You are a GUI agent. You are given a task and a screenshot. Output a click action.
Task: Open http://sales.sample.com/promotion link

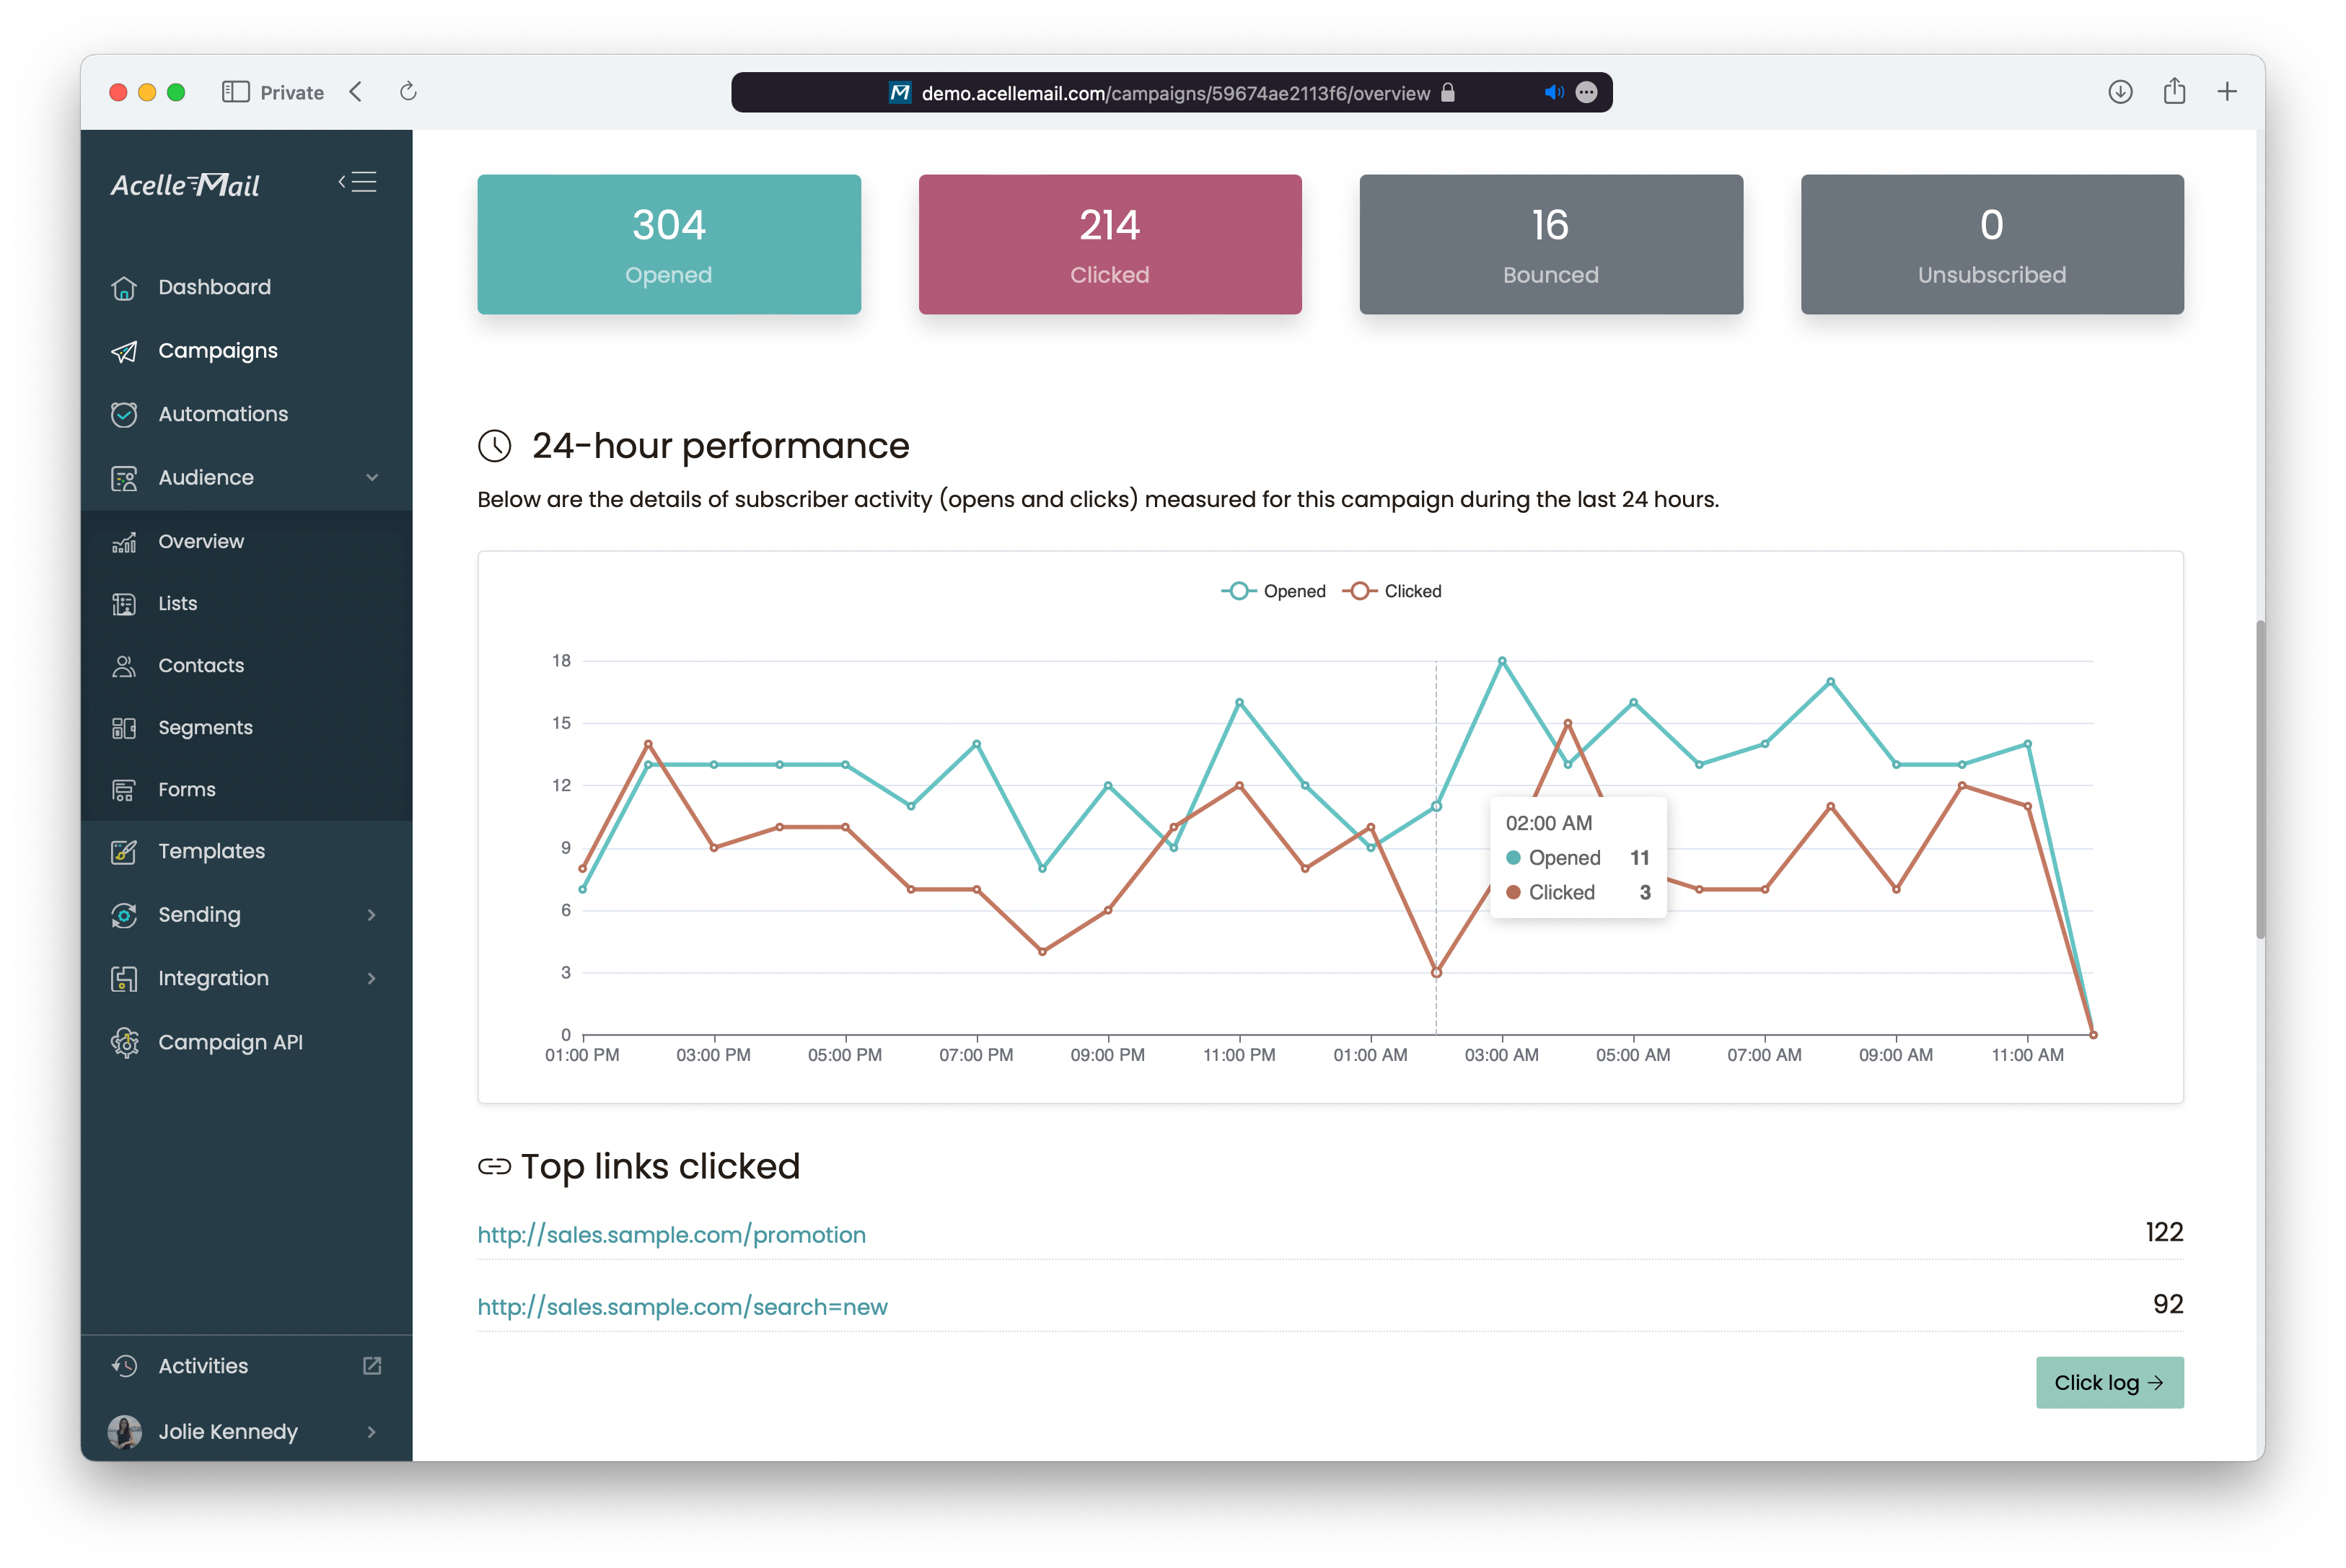672,1236
